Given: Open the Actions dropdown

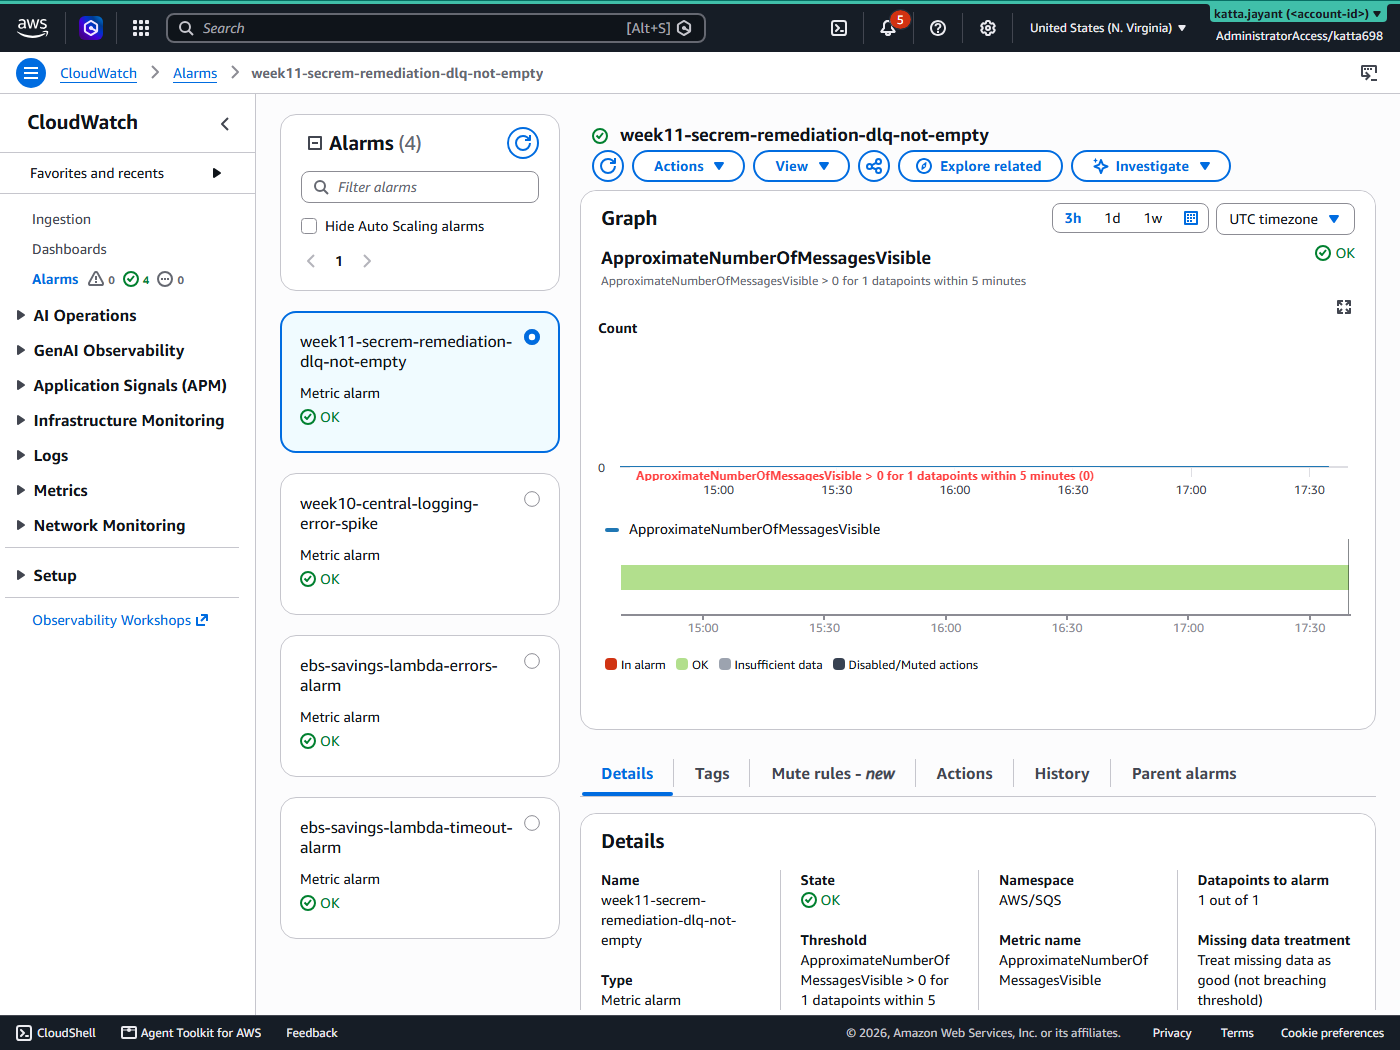Looking at the screenshot, I should [688, 166].
